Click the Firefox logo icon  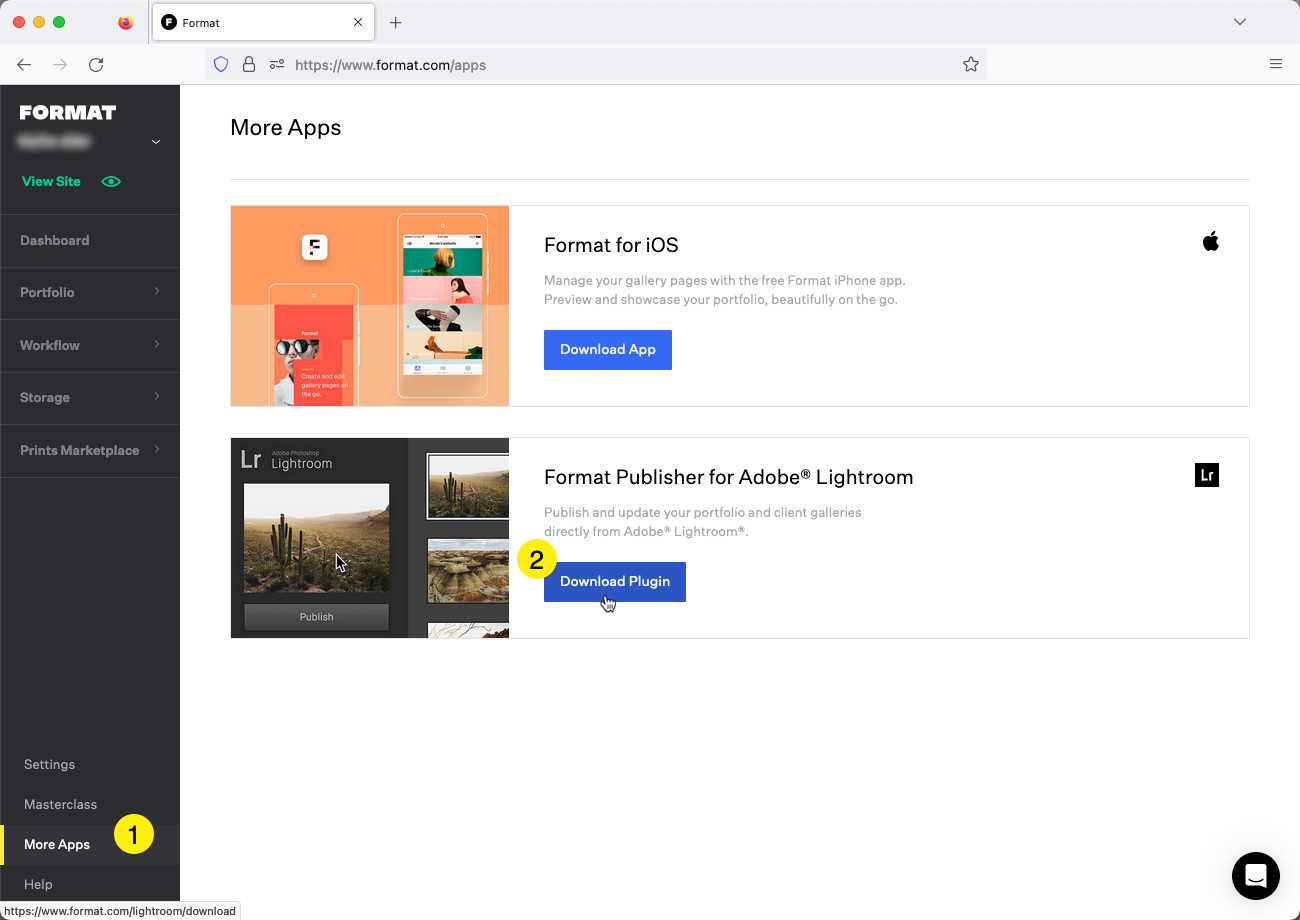tap(125, 22)
